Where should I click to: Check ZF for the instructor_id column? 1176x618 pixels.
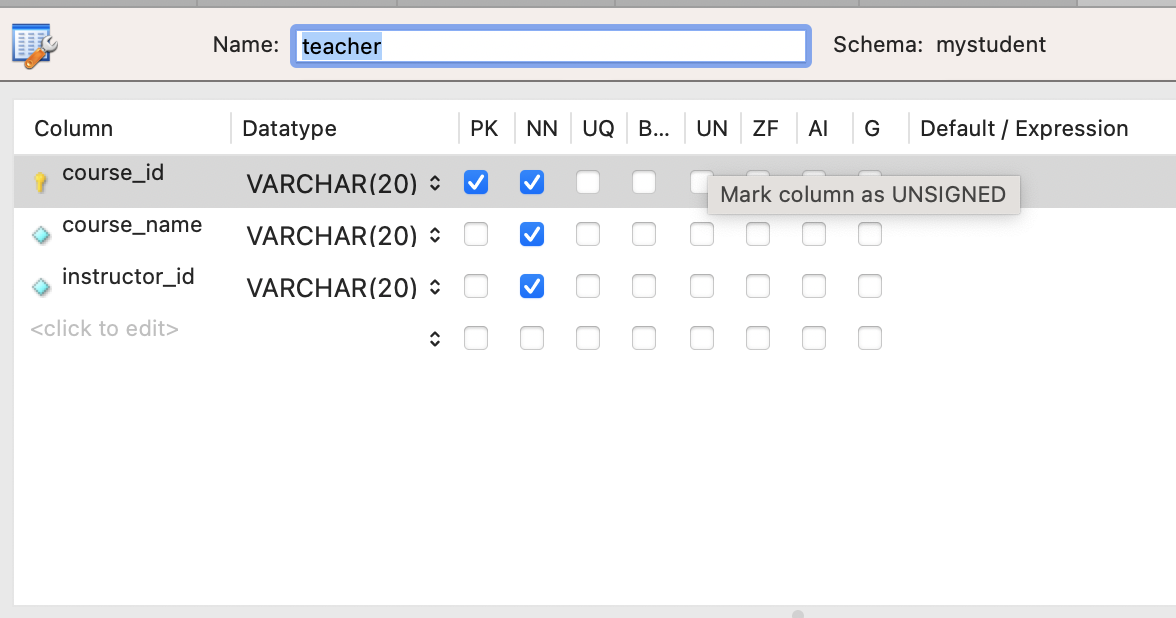757,286
